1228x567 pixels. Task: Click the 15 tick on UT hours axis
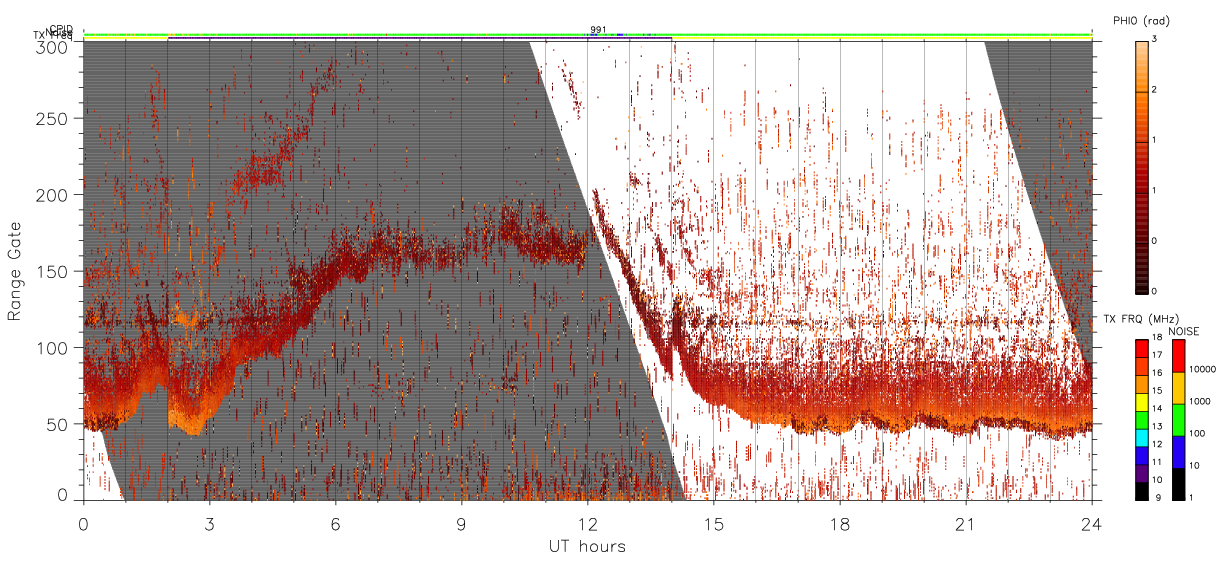tap(714, 523)
